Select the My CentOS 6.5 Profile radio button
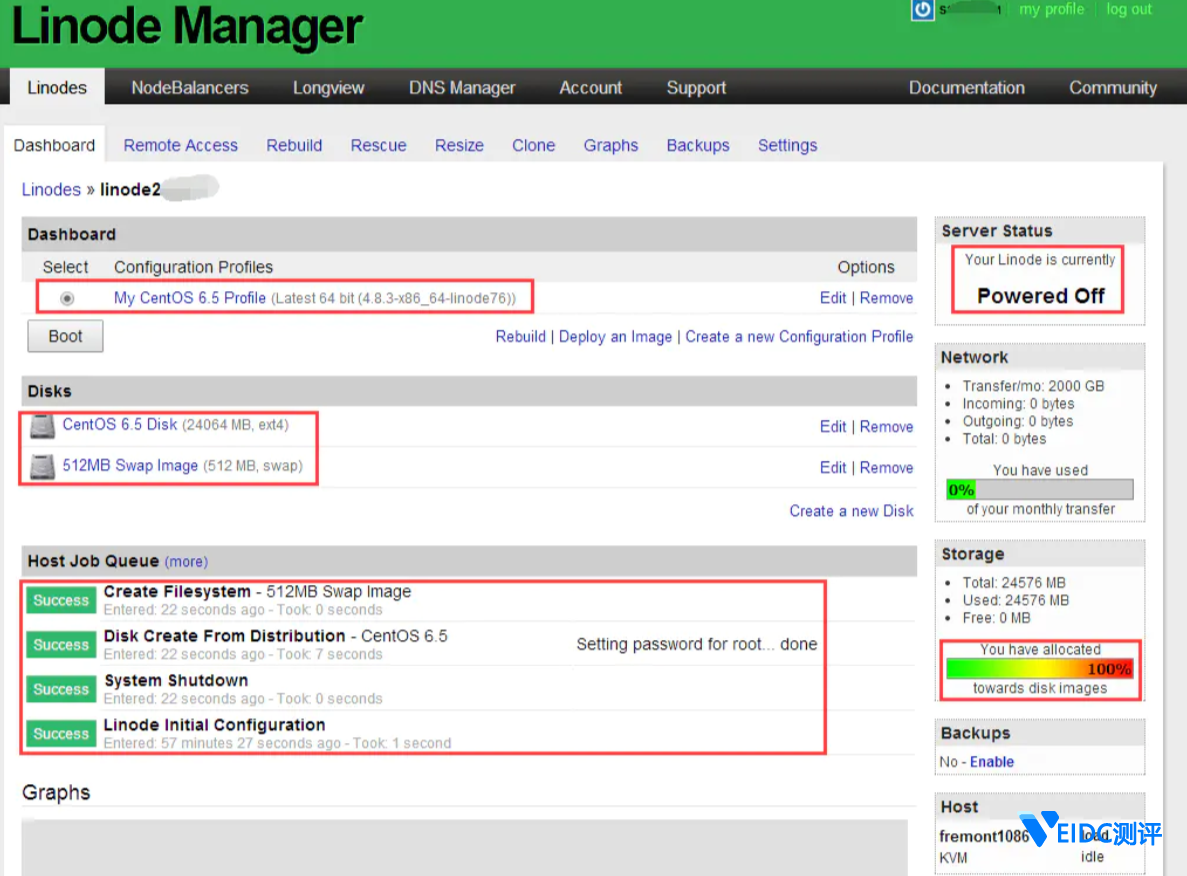Screen dimensions: 1187x876 click(68, 298)
